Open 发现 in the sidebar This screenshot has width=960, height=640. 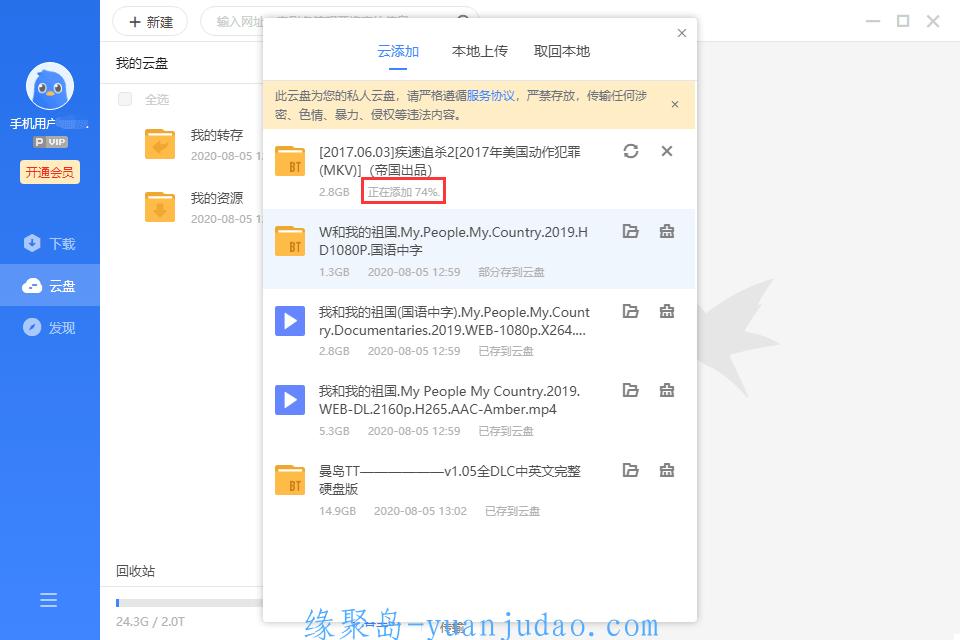point(50,328)
